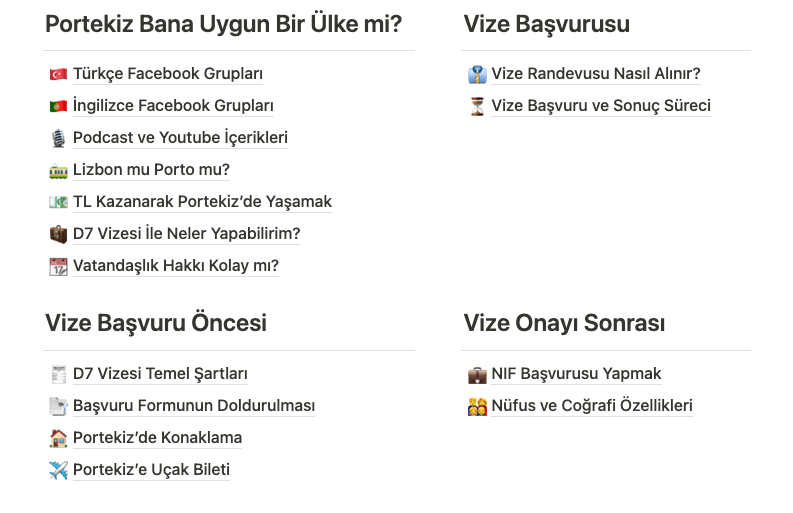Viewport: 793px width, 513px height.
Task: Click the suitcase icon beside D7 Vizesi
Action: pyautogui.click(x=58, y=234)
